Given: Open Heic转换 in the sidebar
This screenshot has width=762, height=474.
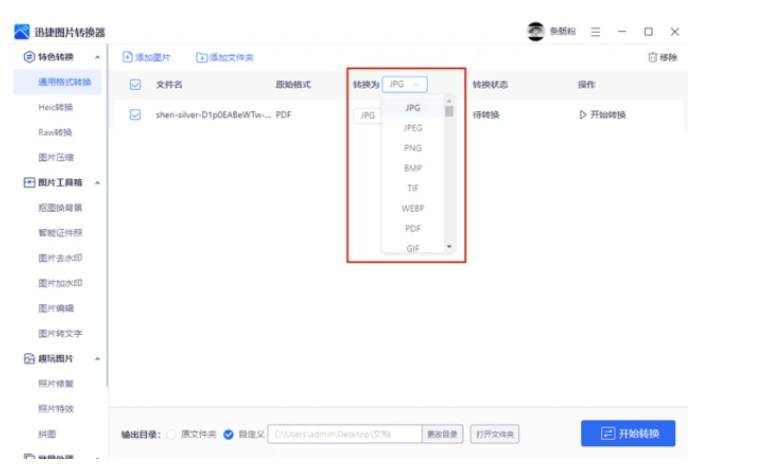Looking at the screenshot, I should [55, 107].
